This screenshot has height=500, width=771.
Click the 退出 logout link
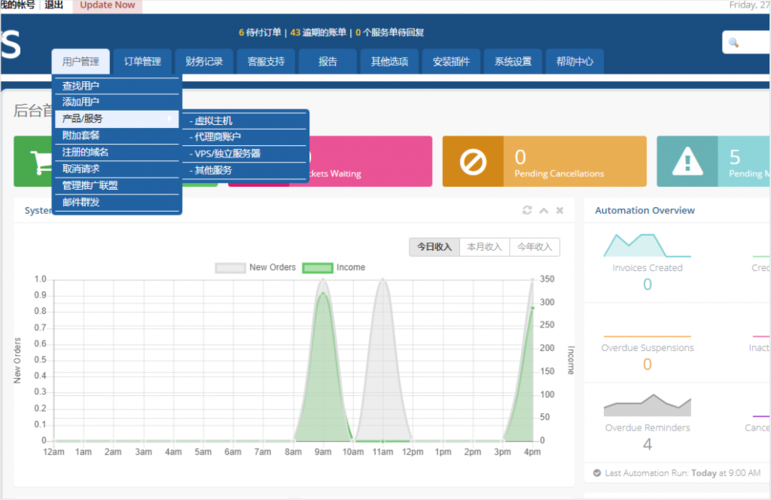(54, 5)
